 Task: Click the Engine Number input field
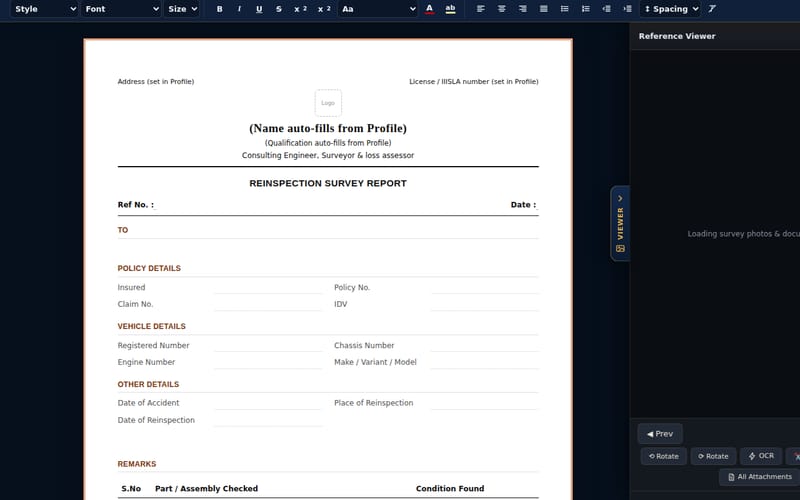coord(268,362)
